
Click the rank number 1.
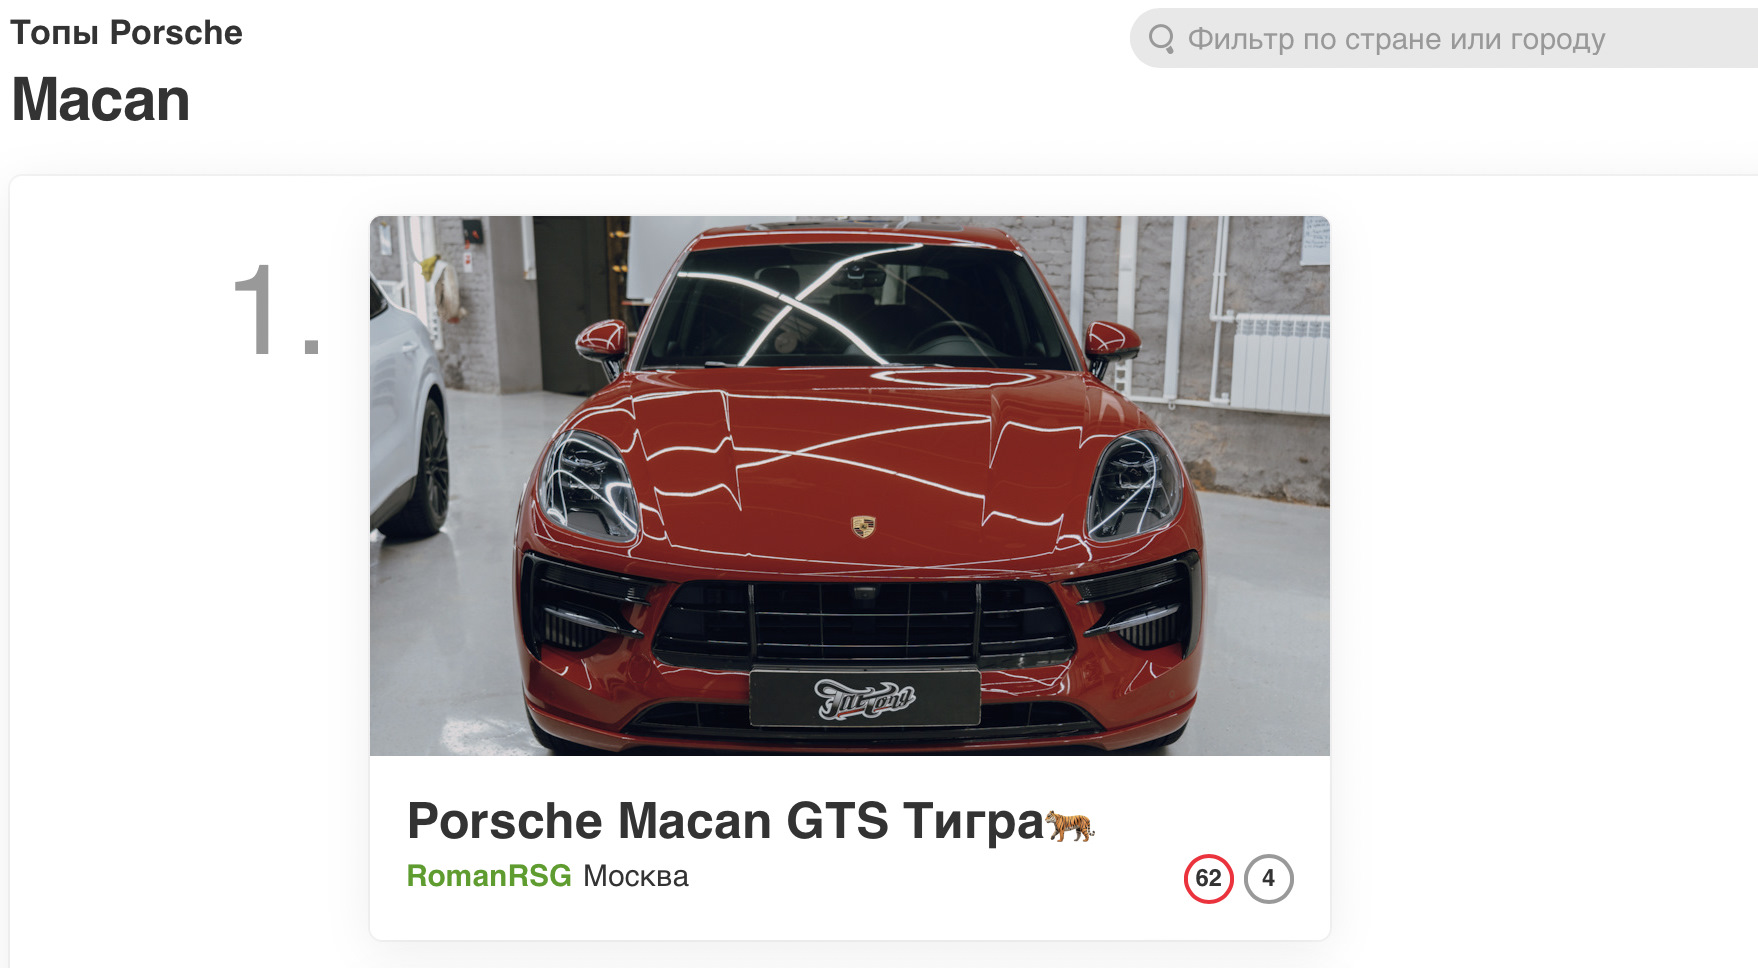click(x=276, y=311)
